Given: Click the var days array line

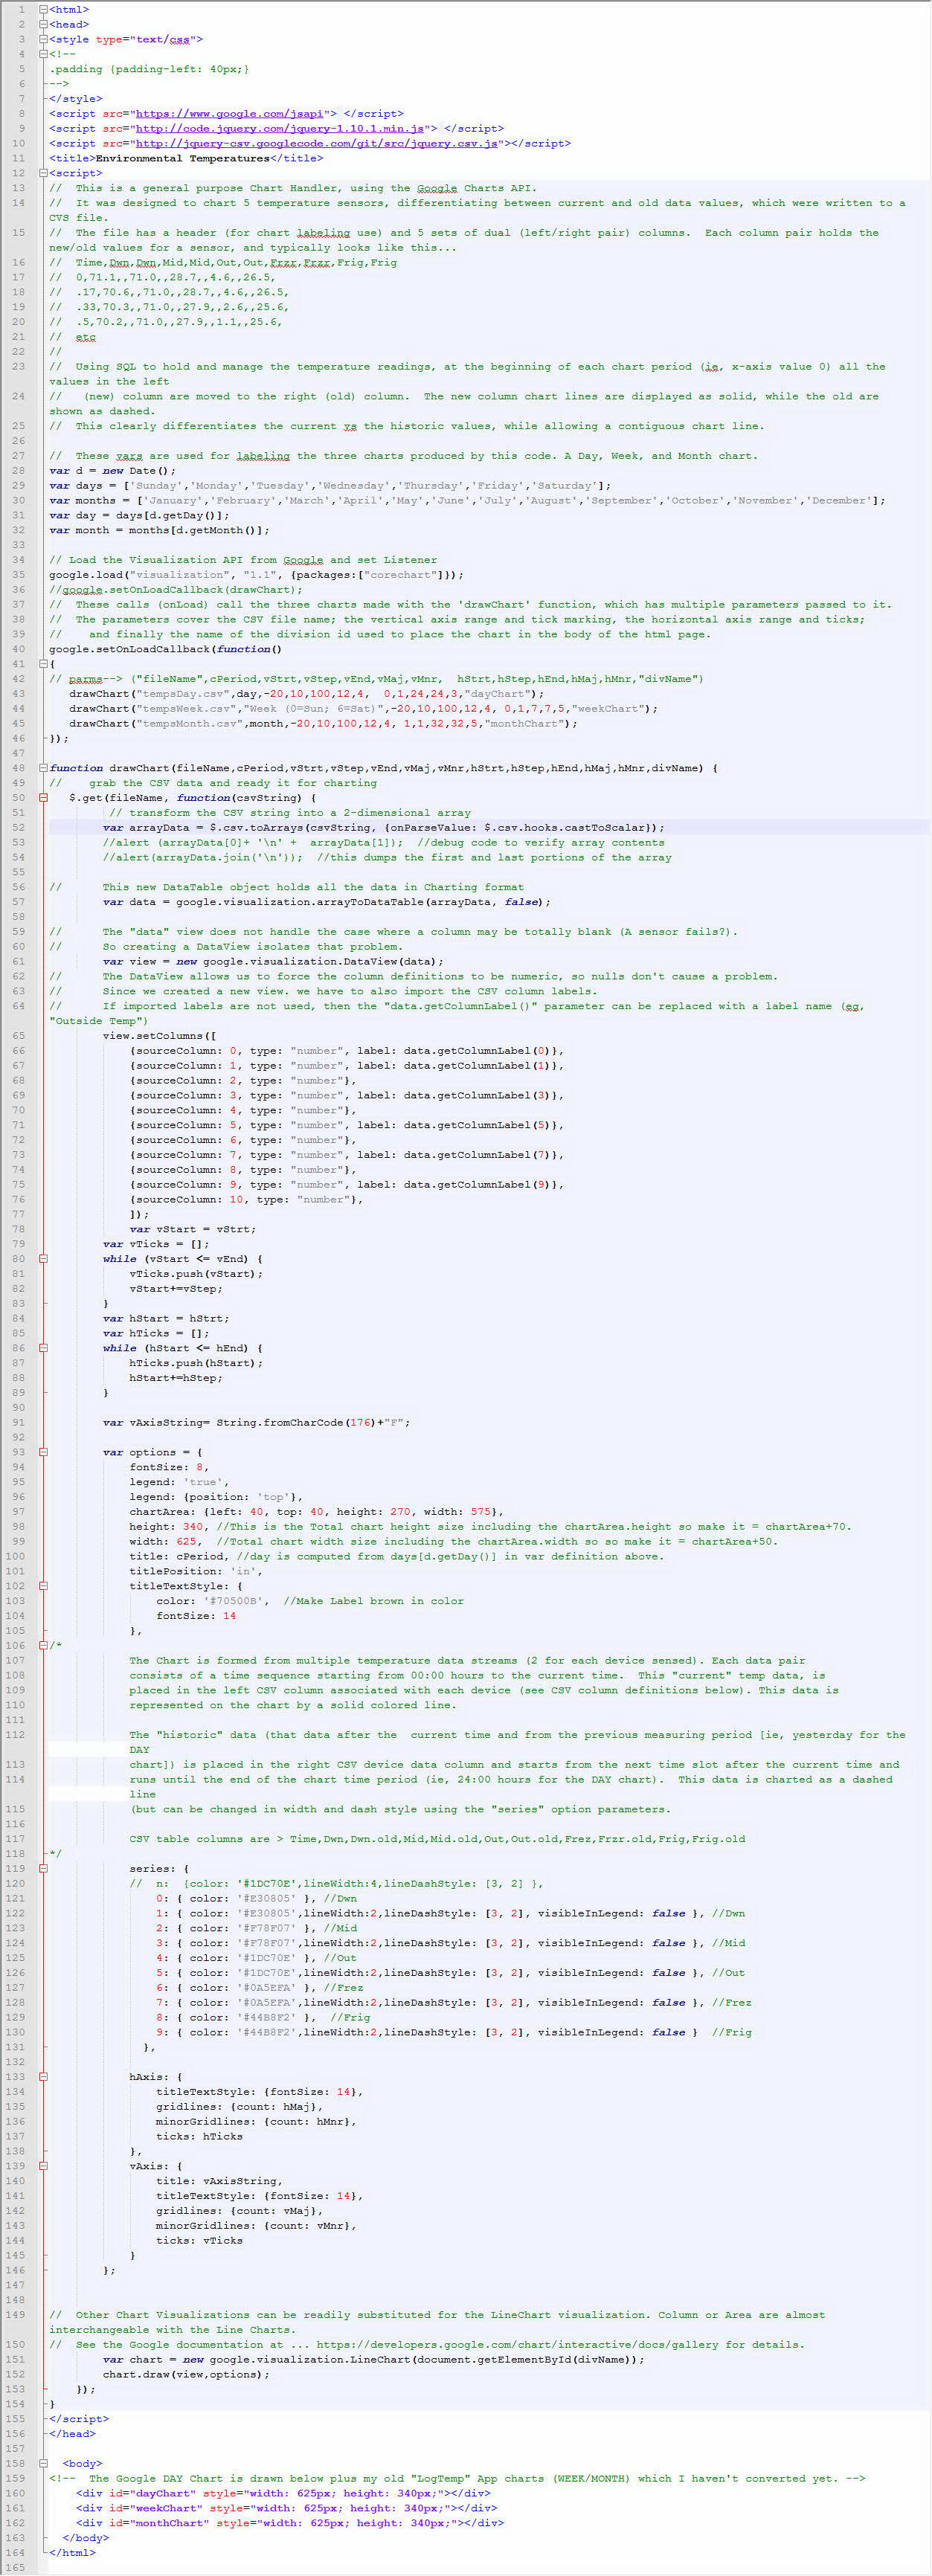Looking at the screenshot, I should click(330, 485).
